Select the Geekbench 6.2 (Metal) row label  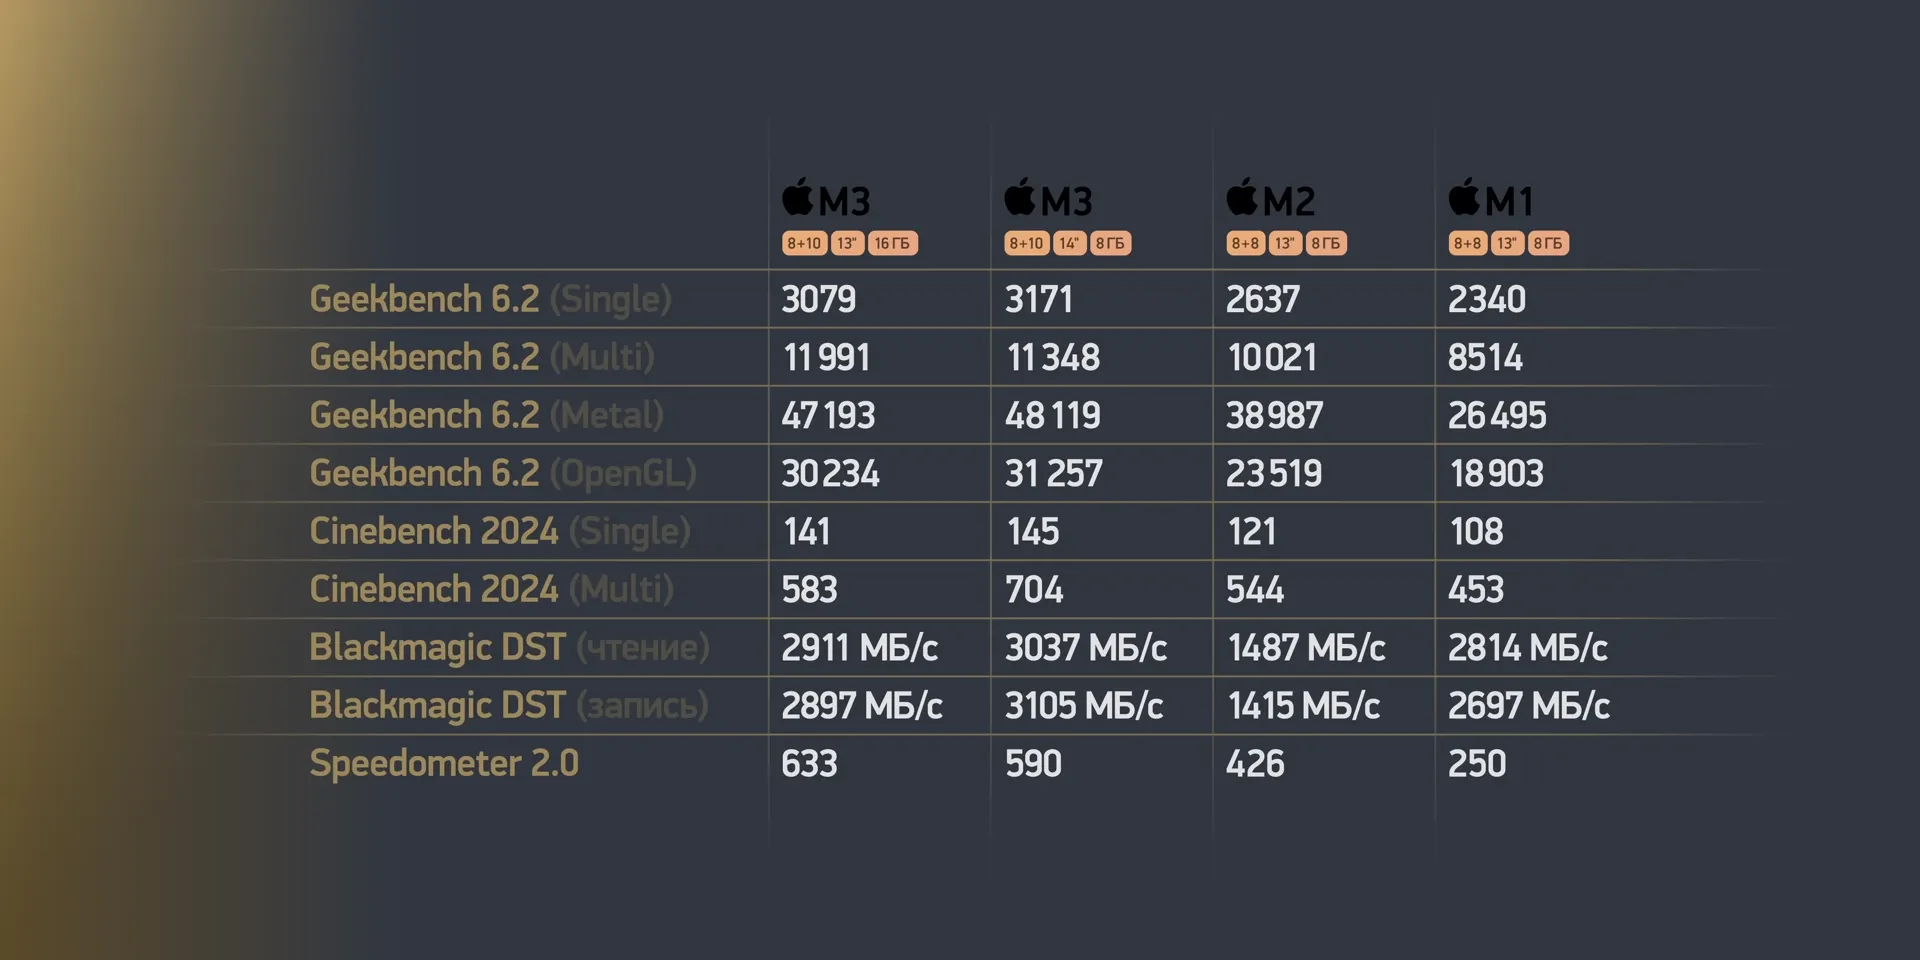486,415
